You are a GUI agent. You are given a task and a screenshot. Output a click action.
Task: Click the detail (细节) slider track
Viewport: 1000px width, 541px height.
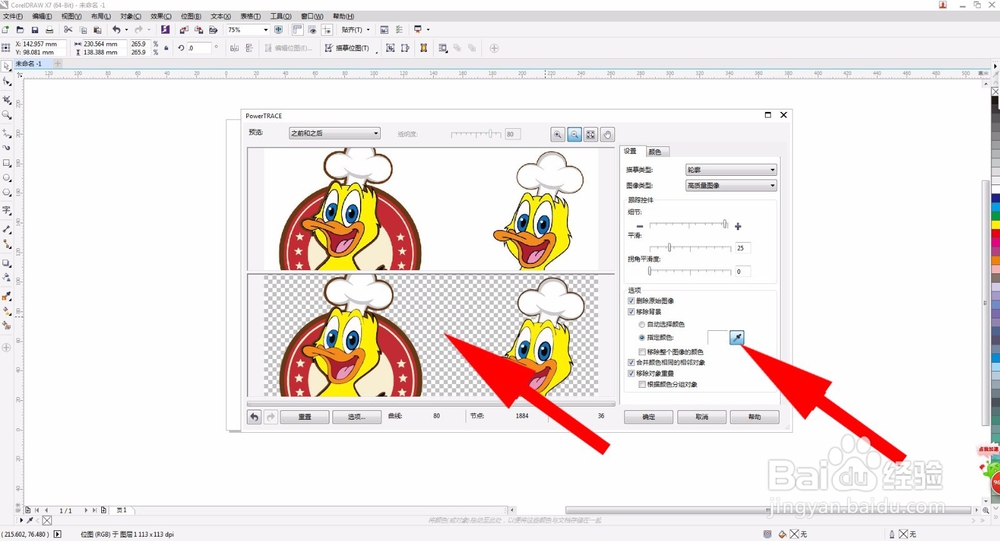click(x=690, y=225)
